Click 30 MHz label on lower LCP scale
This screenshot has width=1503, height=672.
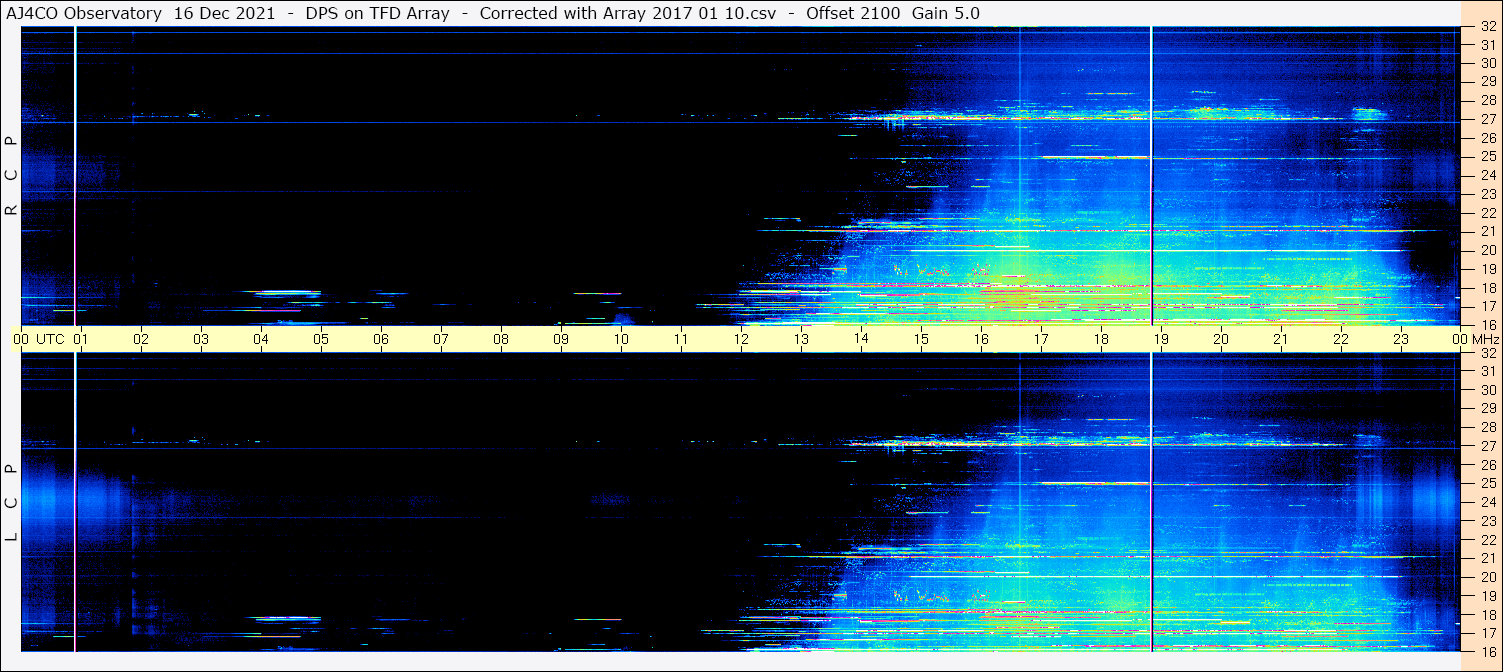(x=1487, y=390)
